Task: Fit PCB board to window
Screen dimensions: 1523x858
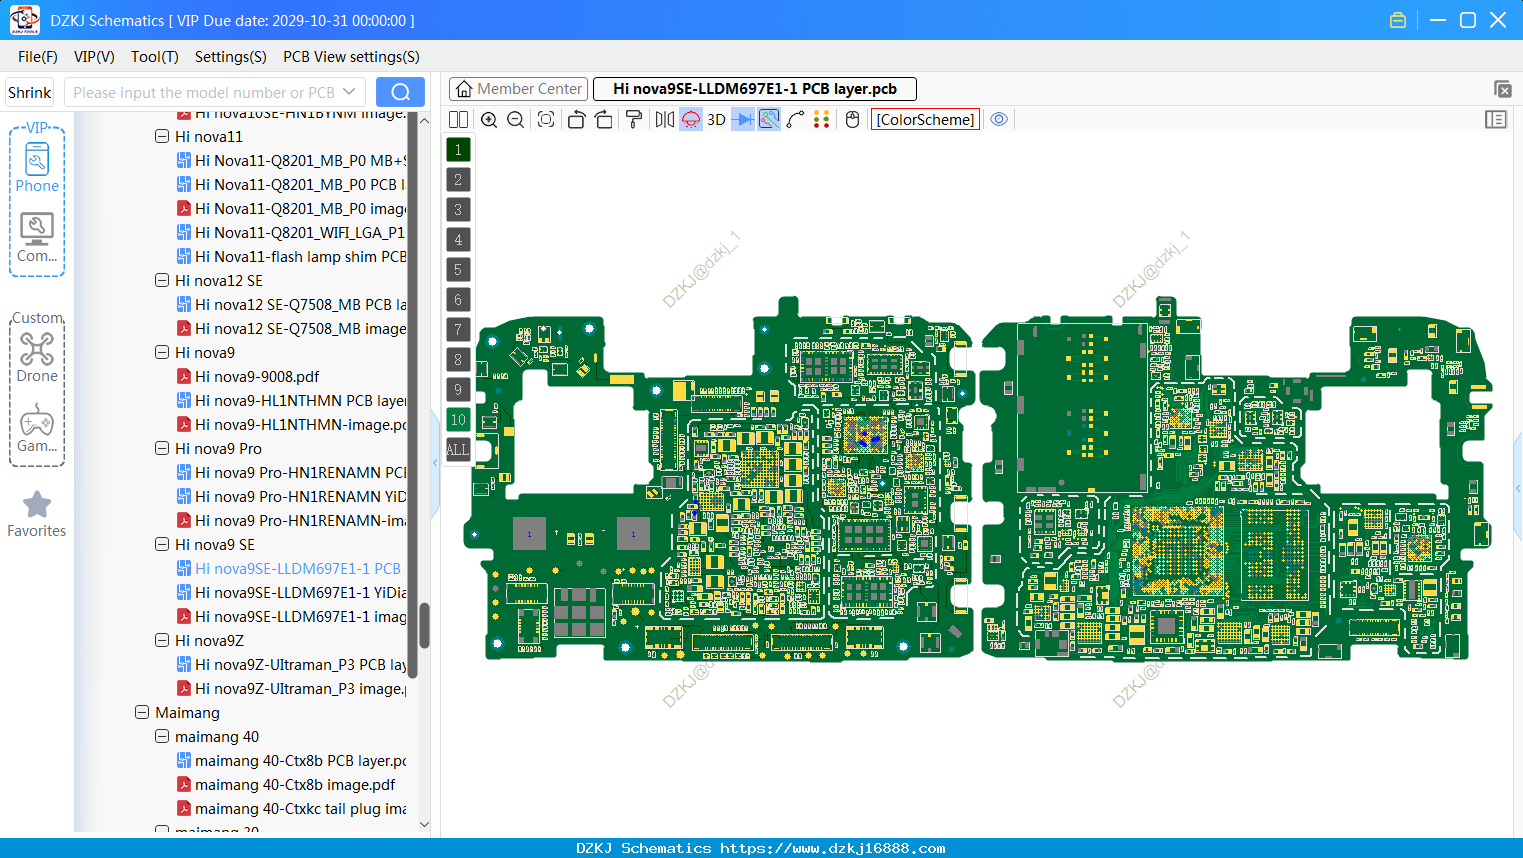Action: tap(546, 120)
